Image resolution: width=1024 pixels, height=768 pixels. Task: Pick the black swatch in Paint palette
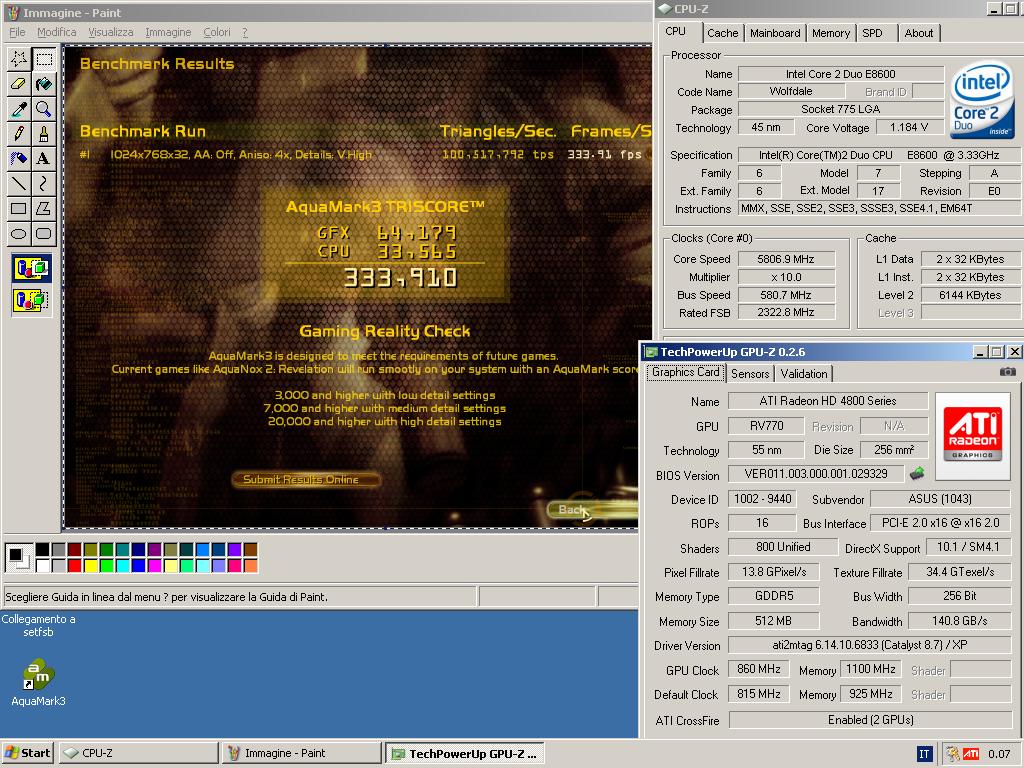42,550
